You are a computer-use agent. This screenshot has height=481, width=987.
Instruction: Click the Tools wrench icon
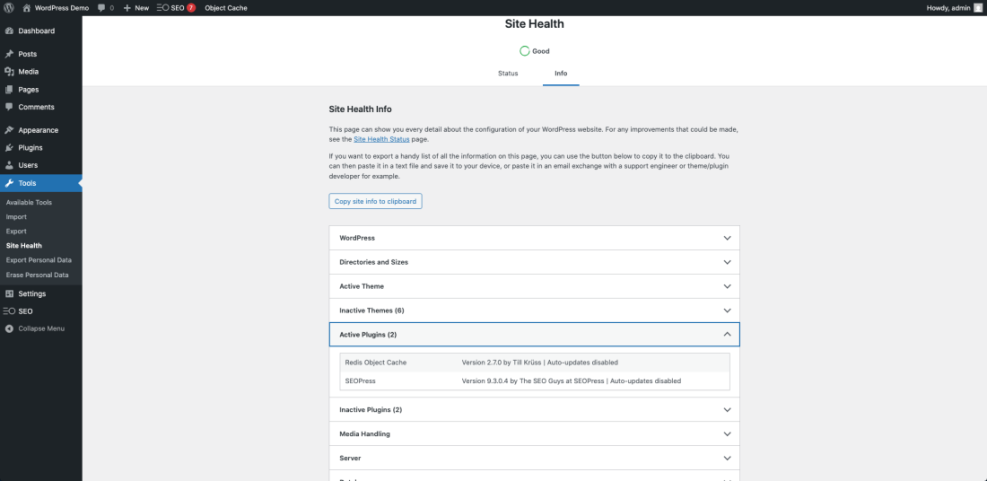click(x=9, y=183)
